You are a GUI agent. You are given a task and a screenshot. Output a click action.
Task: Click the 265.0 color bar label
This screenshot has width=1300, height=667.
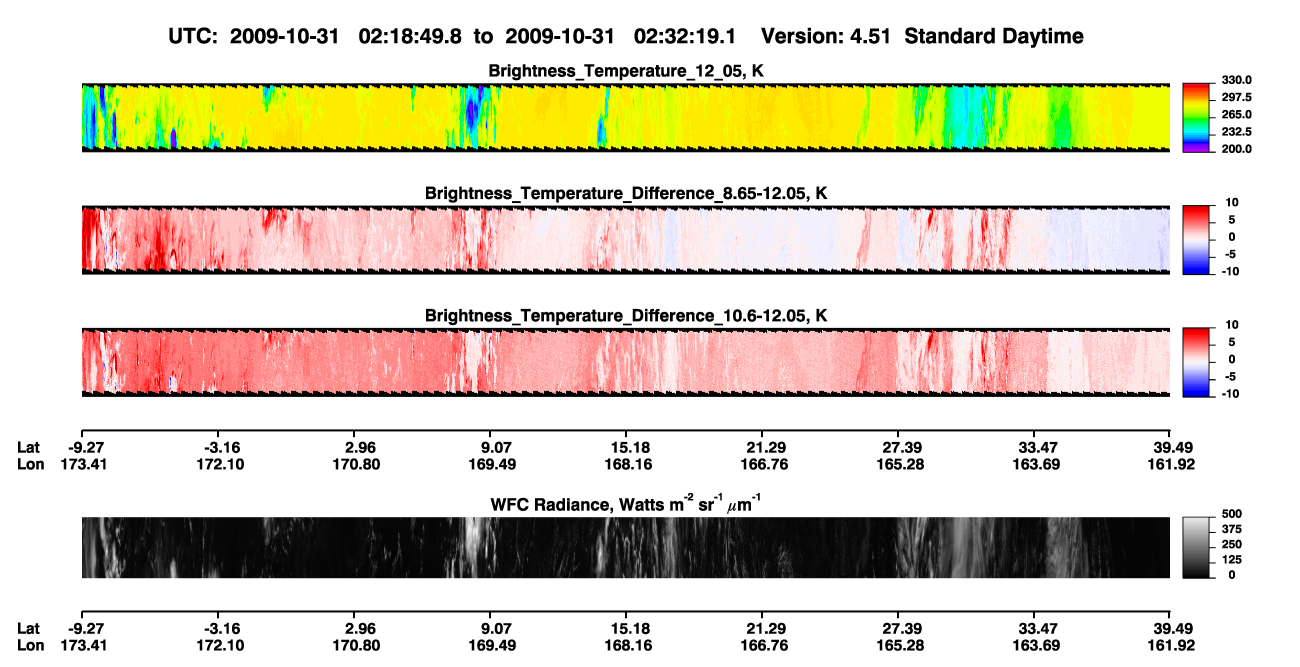click(x=1236, y=114)
